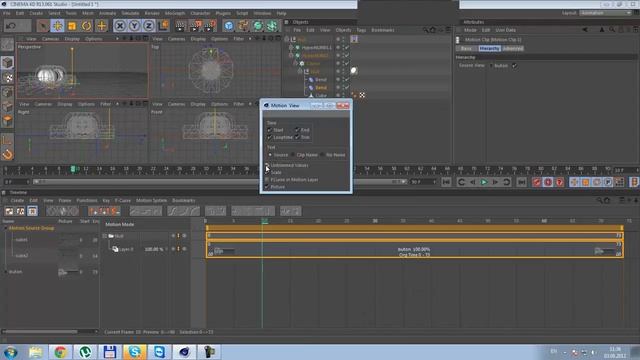The height and width of the screenshot is (360, 640).
Task: Expand the button motion source entry
Action: pyautogui.click(x=6, y=271)
